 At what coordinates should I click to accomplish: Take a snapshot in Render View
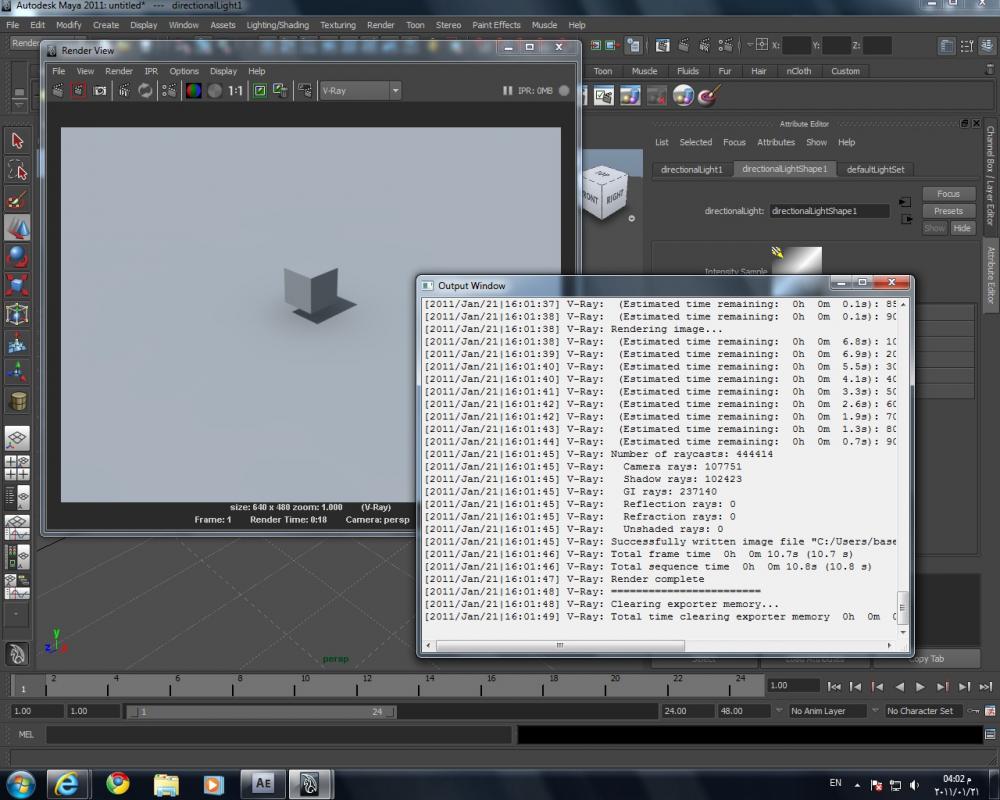tap(99, 91)
